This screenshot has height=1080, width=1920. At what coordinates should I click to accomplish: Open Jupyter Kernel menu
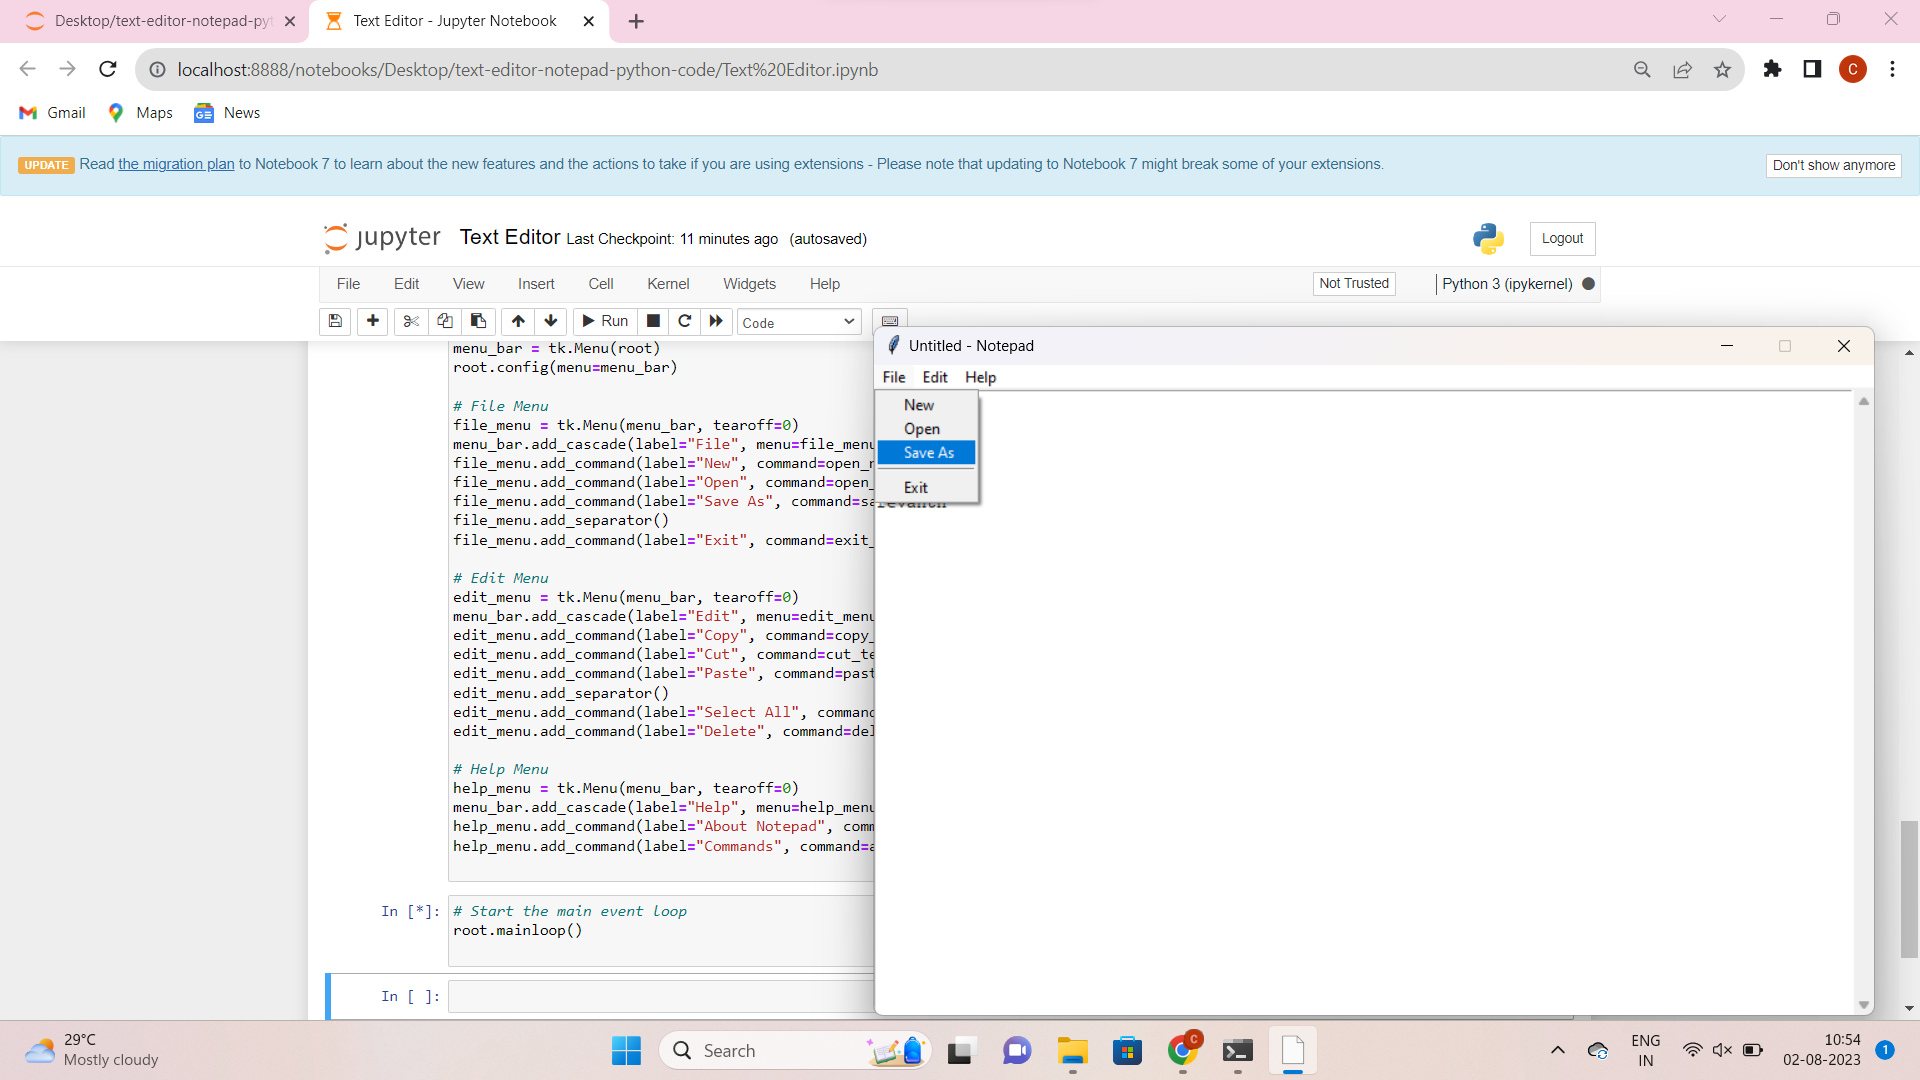click(668, 283)
